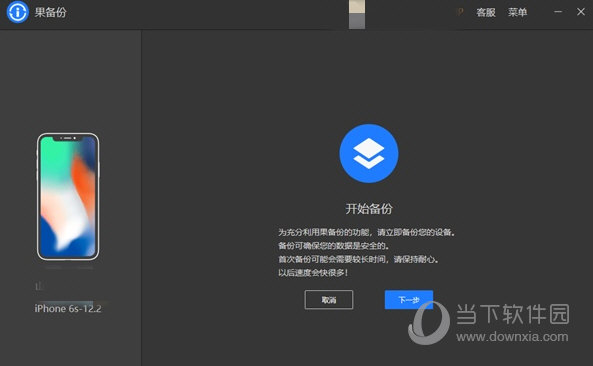Click the 果备份 title text
Image resolution: width=593 pixels, height=366 pixels.
tap(51, 12)
